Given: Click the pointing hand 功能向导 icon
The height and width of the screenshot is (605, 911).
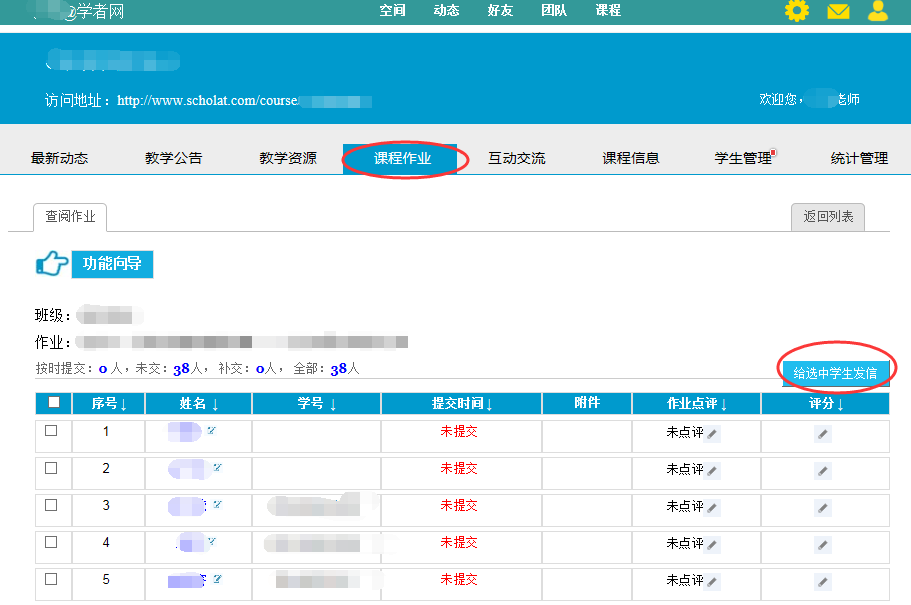Looking at the screenshot, I should (52, 265).
